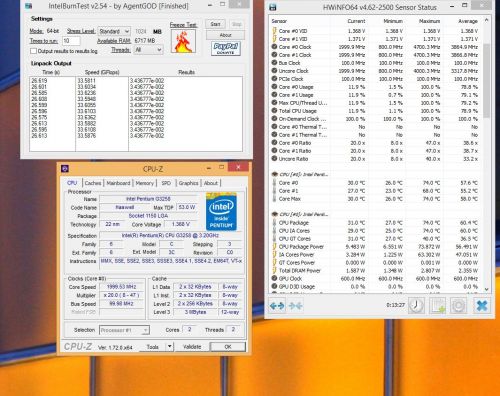Click the blue expand arrows icon in HWiNFO toolbar

pos(277,306)
